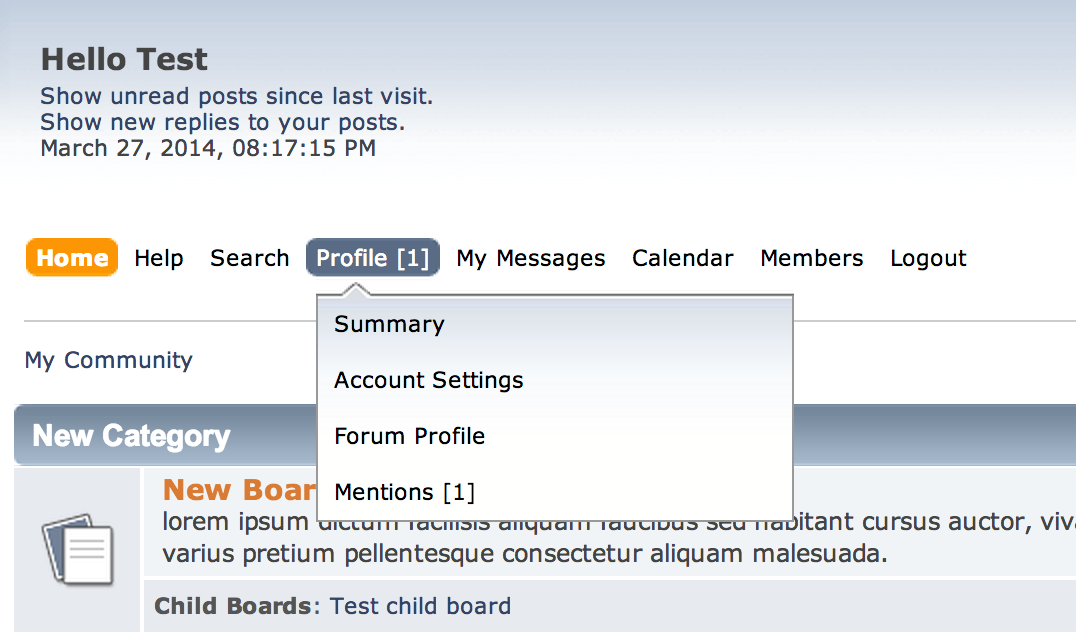
Task: Open the Home menu tab
Action: pyautogui.click(x=72, y=257)
